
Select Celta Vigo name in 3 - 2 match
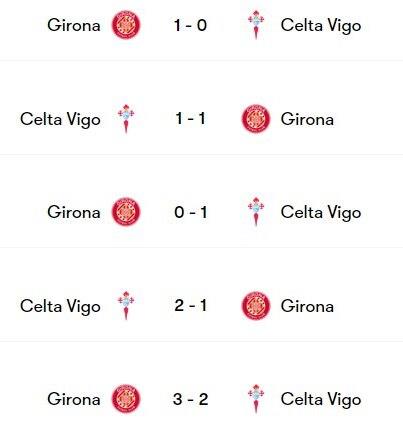321,400
